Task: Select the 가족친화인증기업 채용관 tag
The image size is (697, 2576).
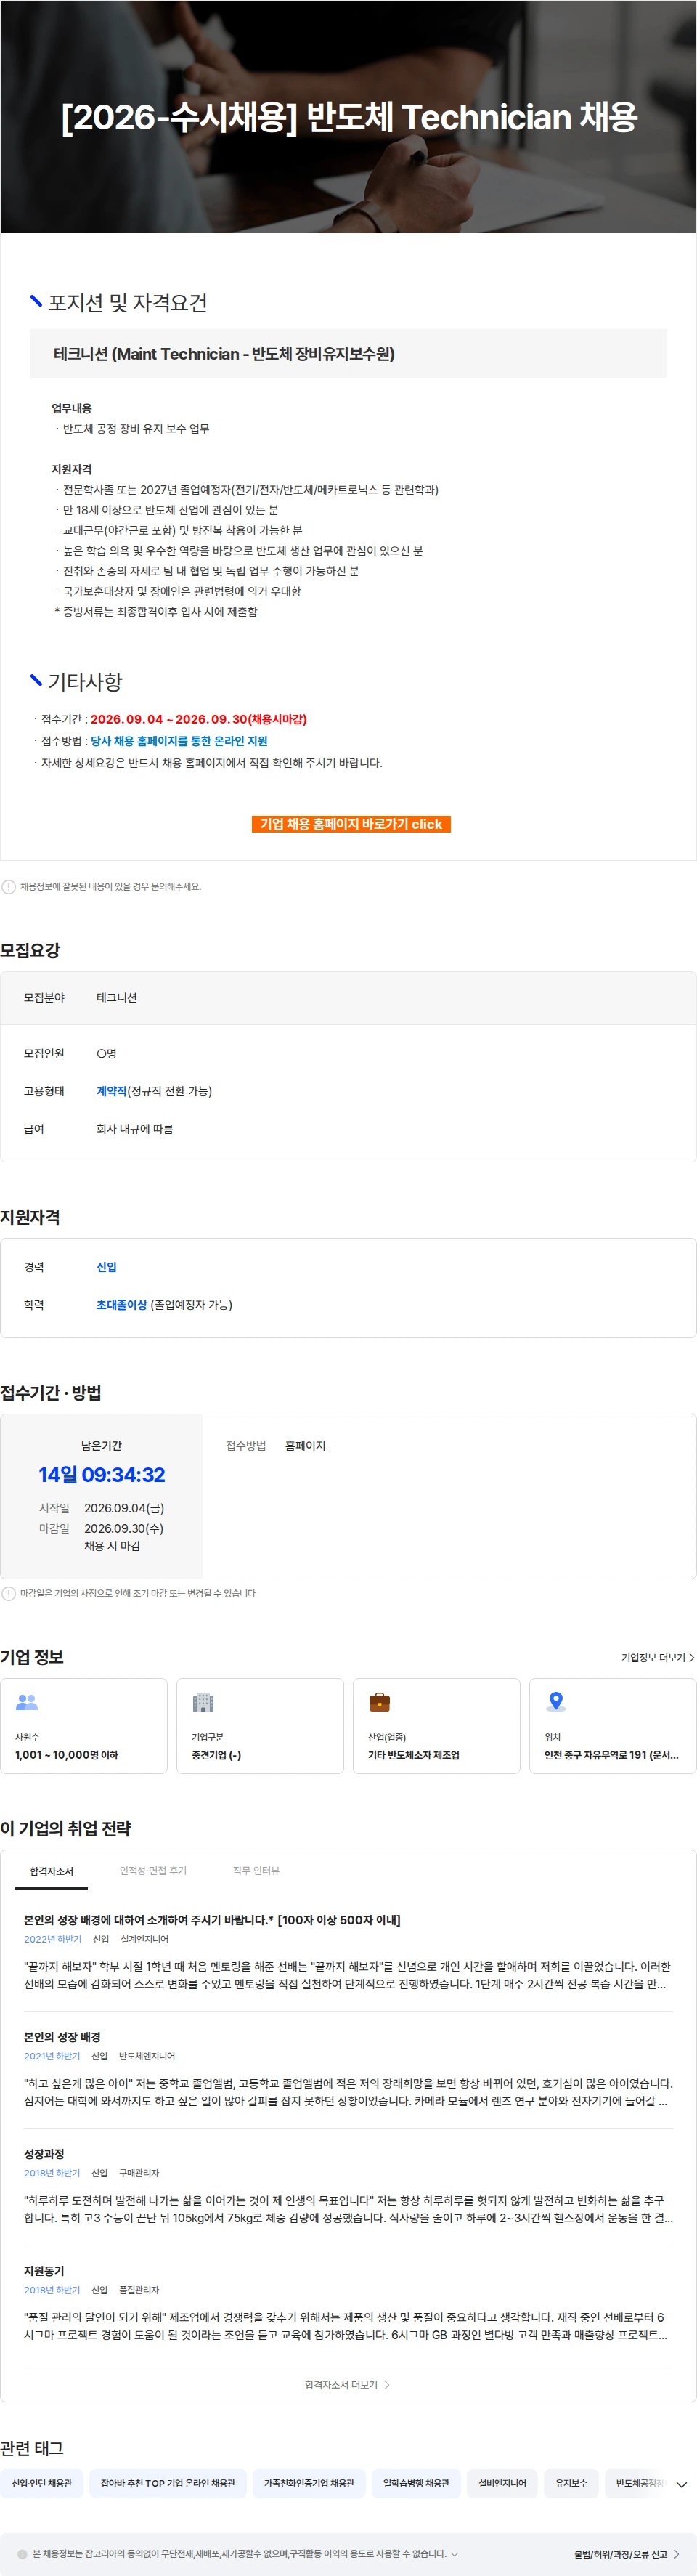Action: point(309,2483)
